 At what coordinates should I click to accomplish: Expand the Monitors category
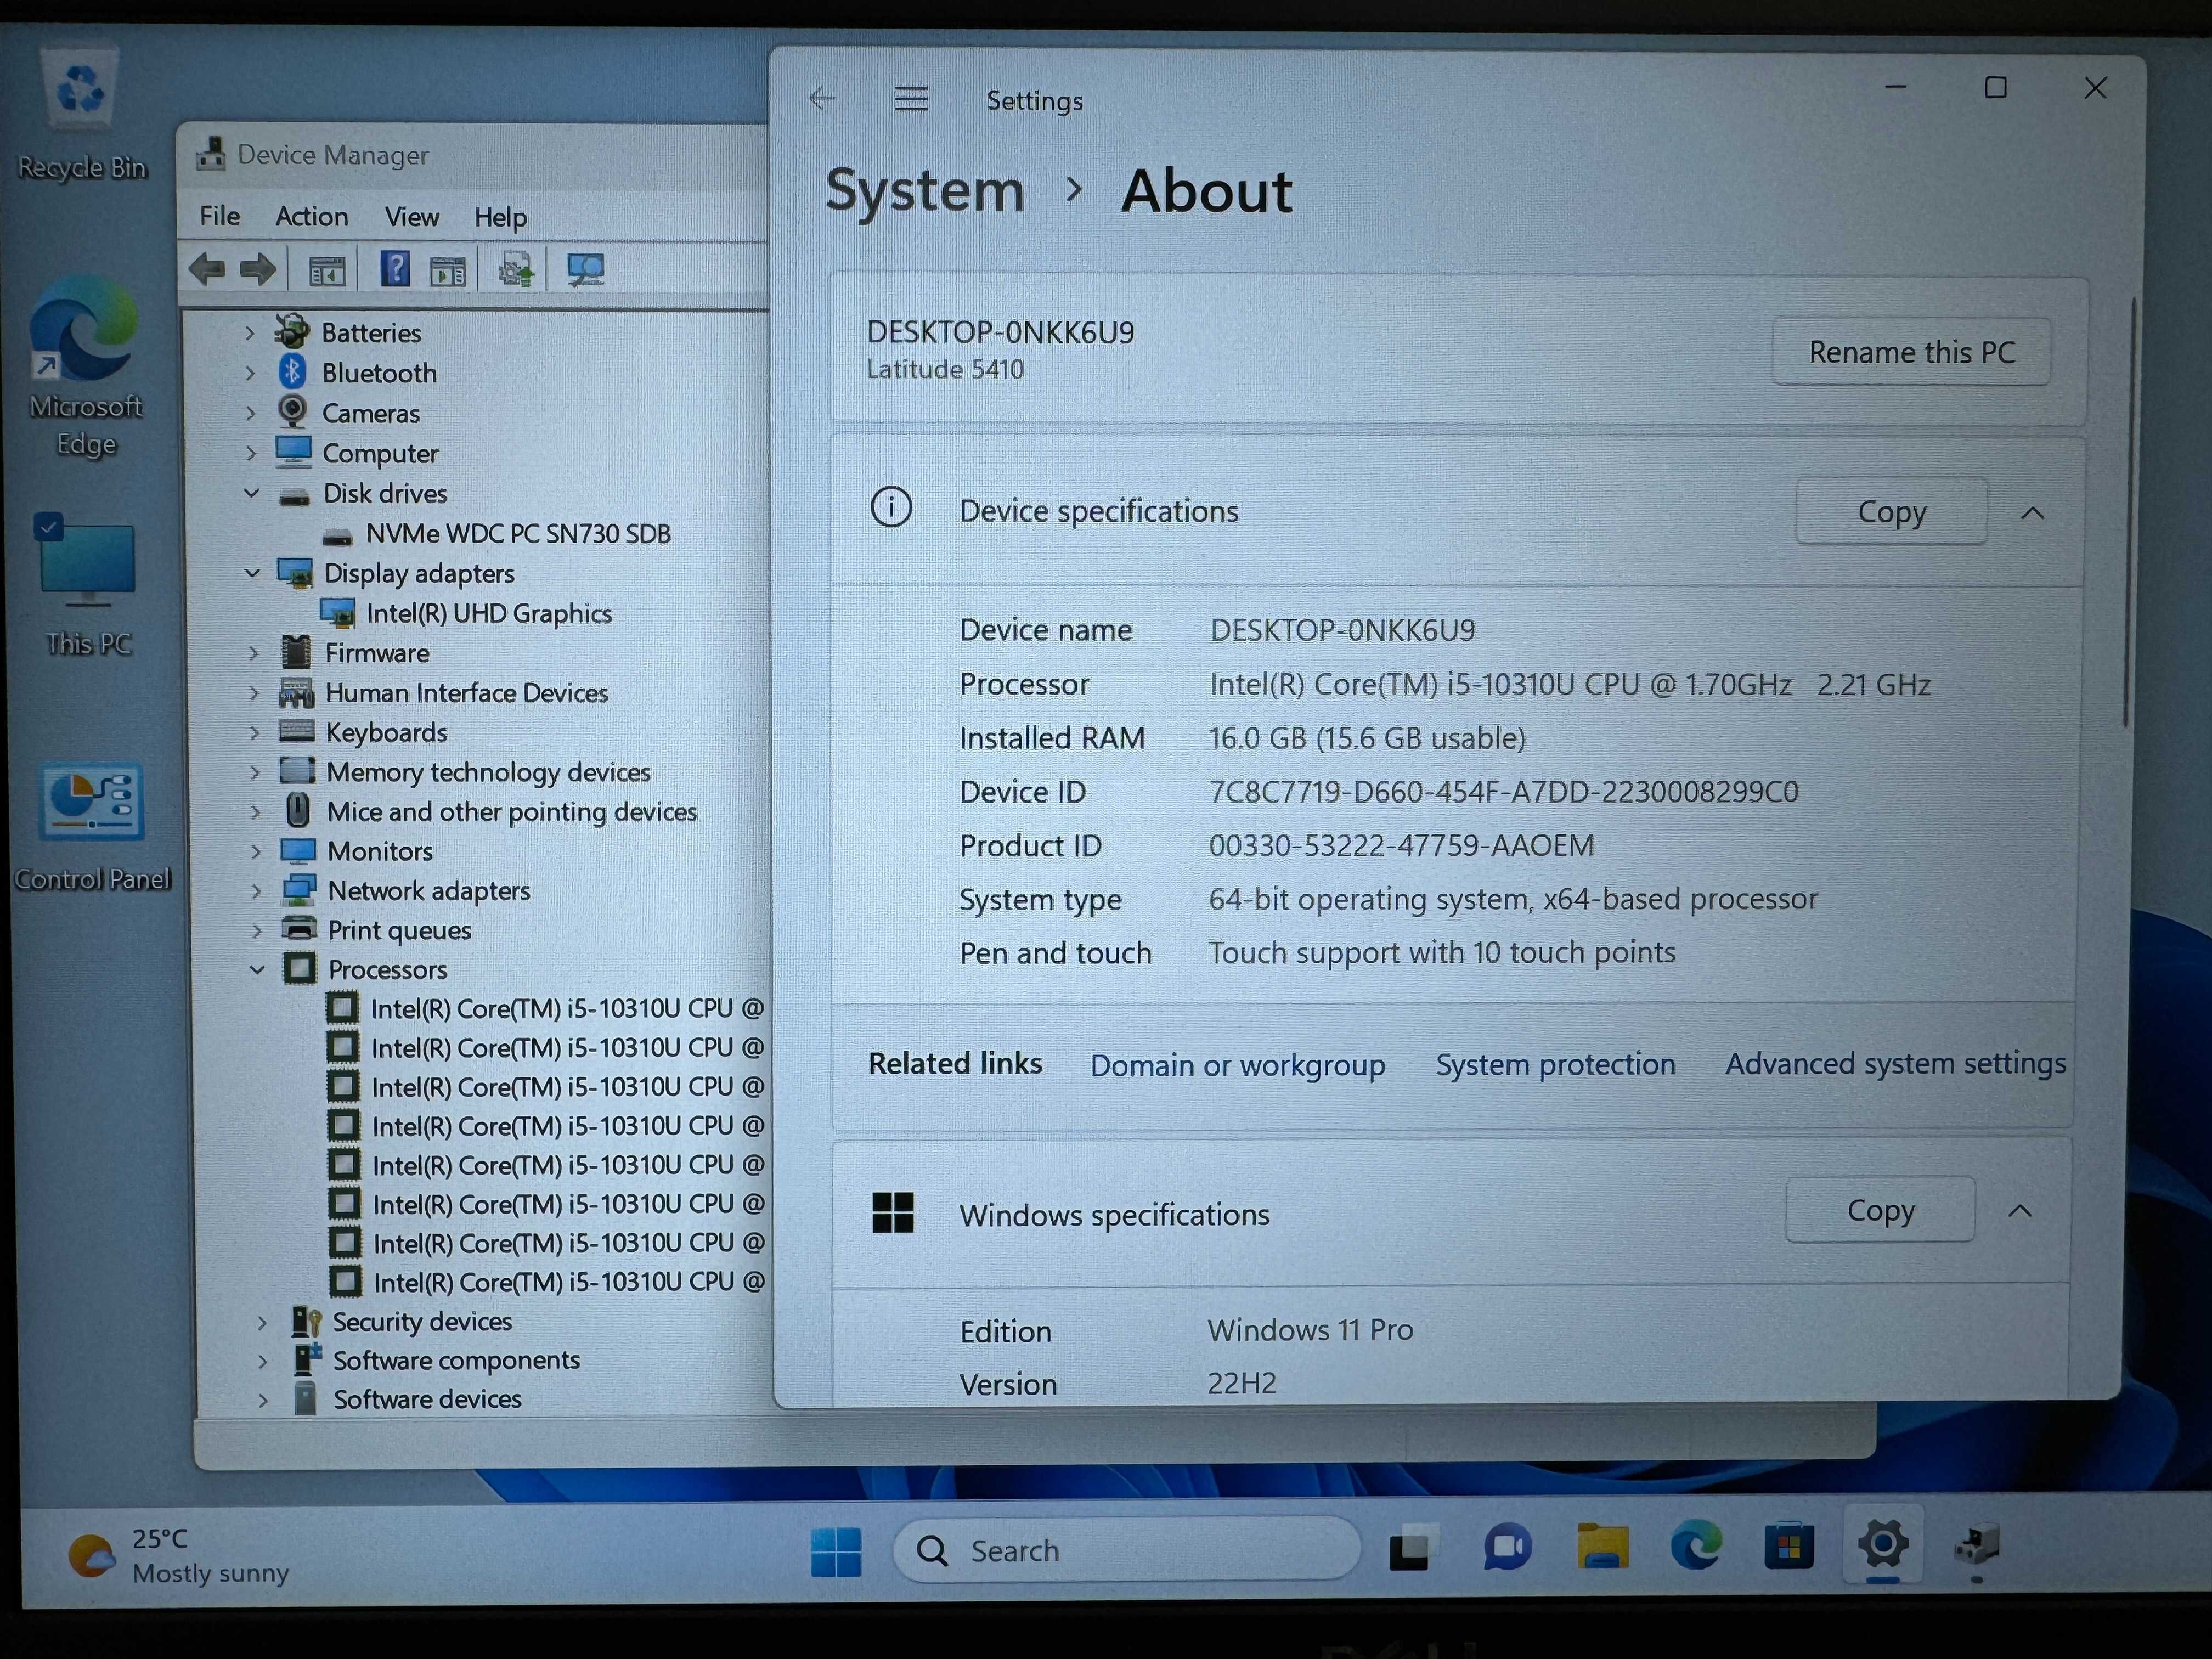tap(255, 851)
